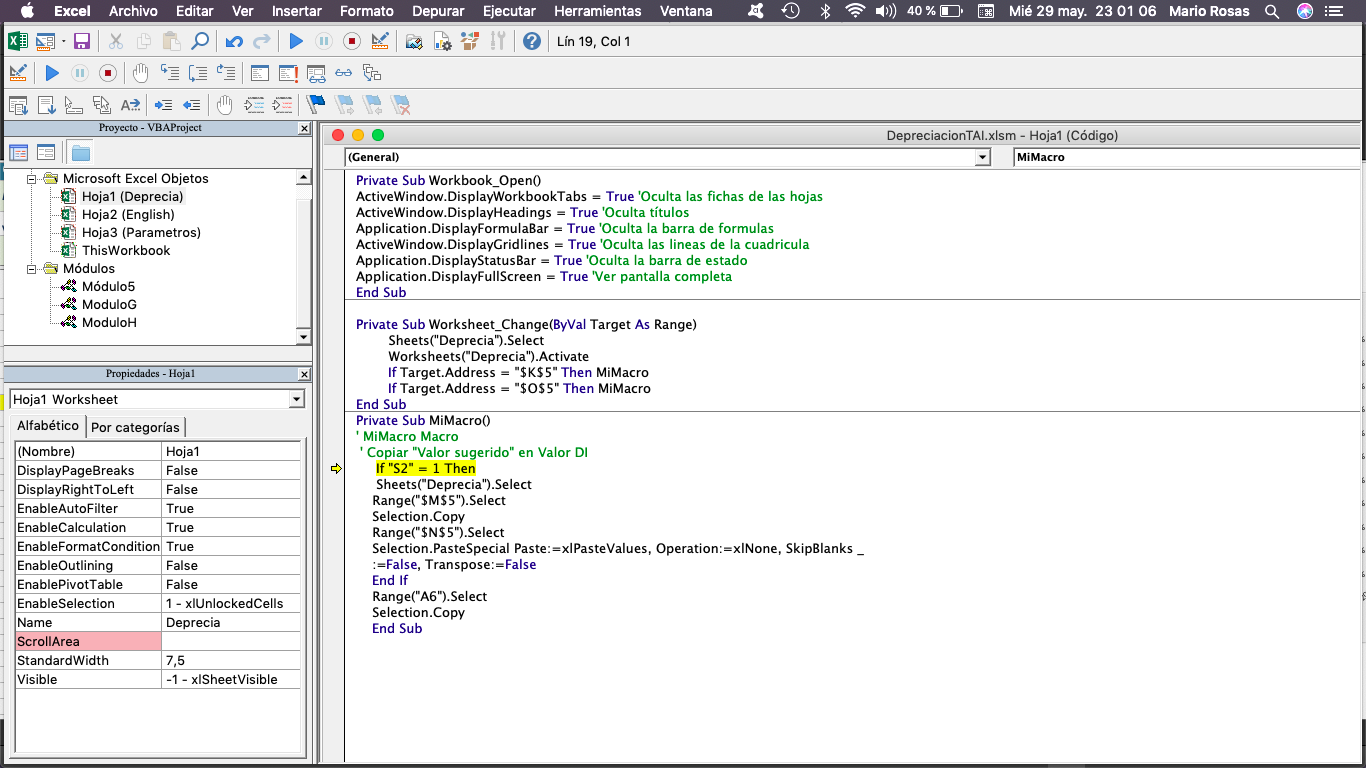Open Find with magnifier toolbar icon
The height and width of the screenshot is (768, 1366).
point(200,41)
